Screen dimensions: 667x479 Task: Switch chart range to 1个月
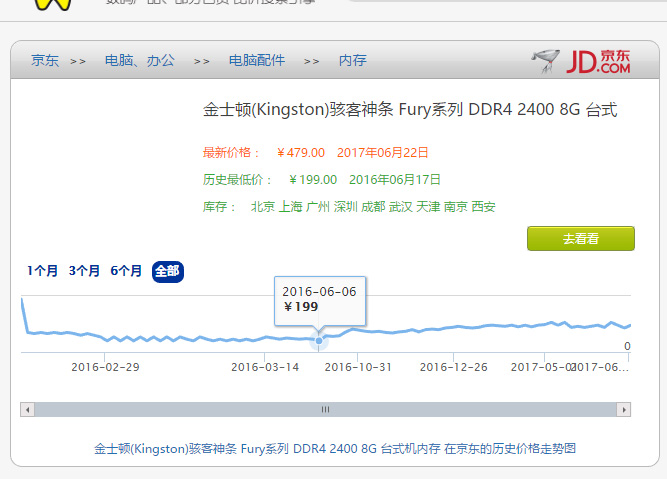click(43, 271)
